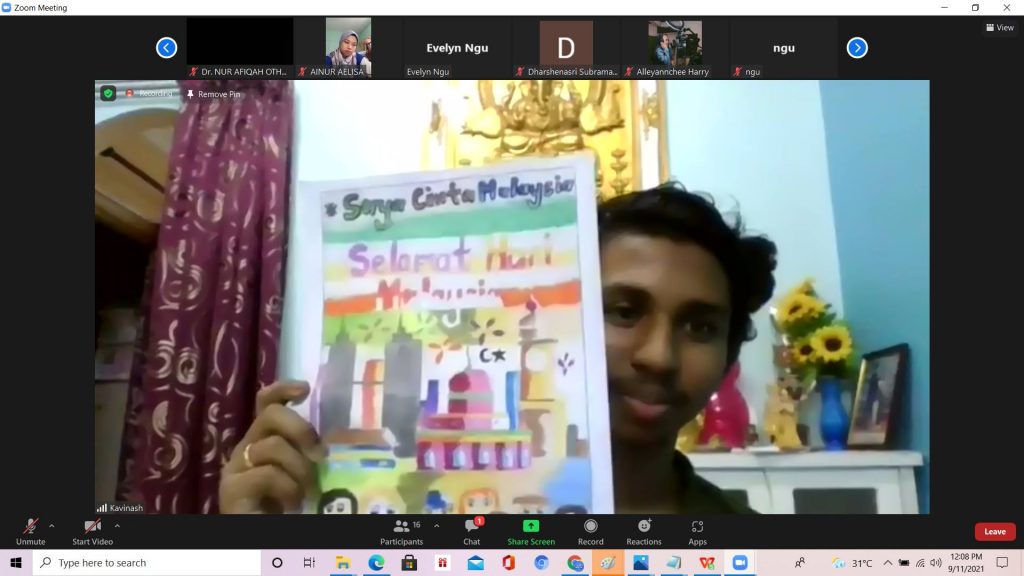The image size is (1024, 576).
Task: Open the Chat panel
Action: click(x=472, y=531)
